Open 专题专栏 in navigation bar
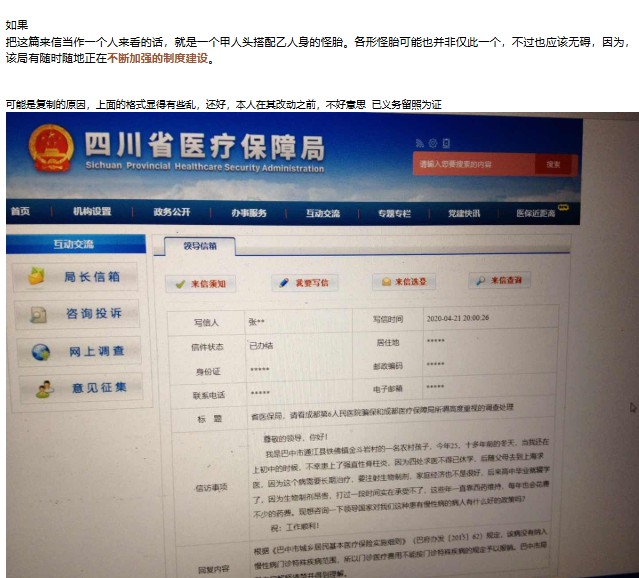 point(394,213)
